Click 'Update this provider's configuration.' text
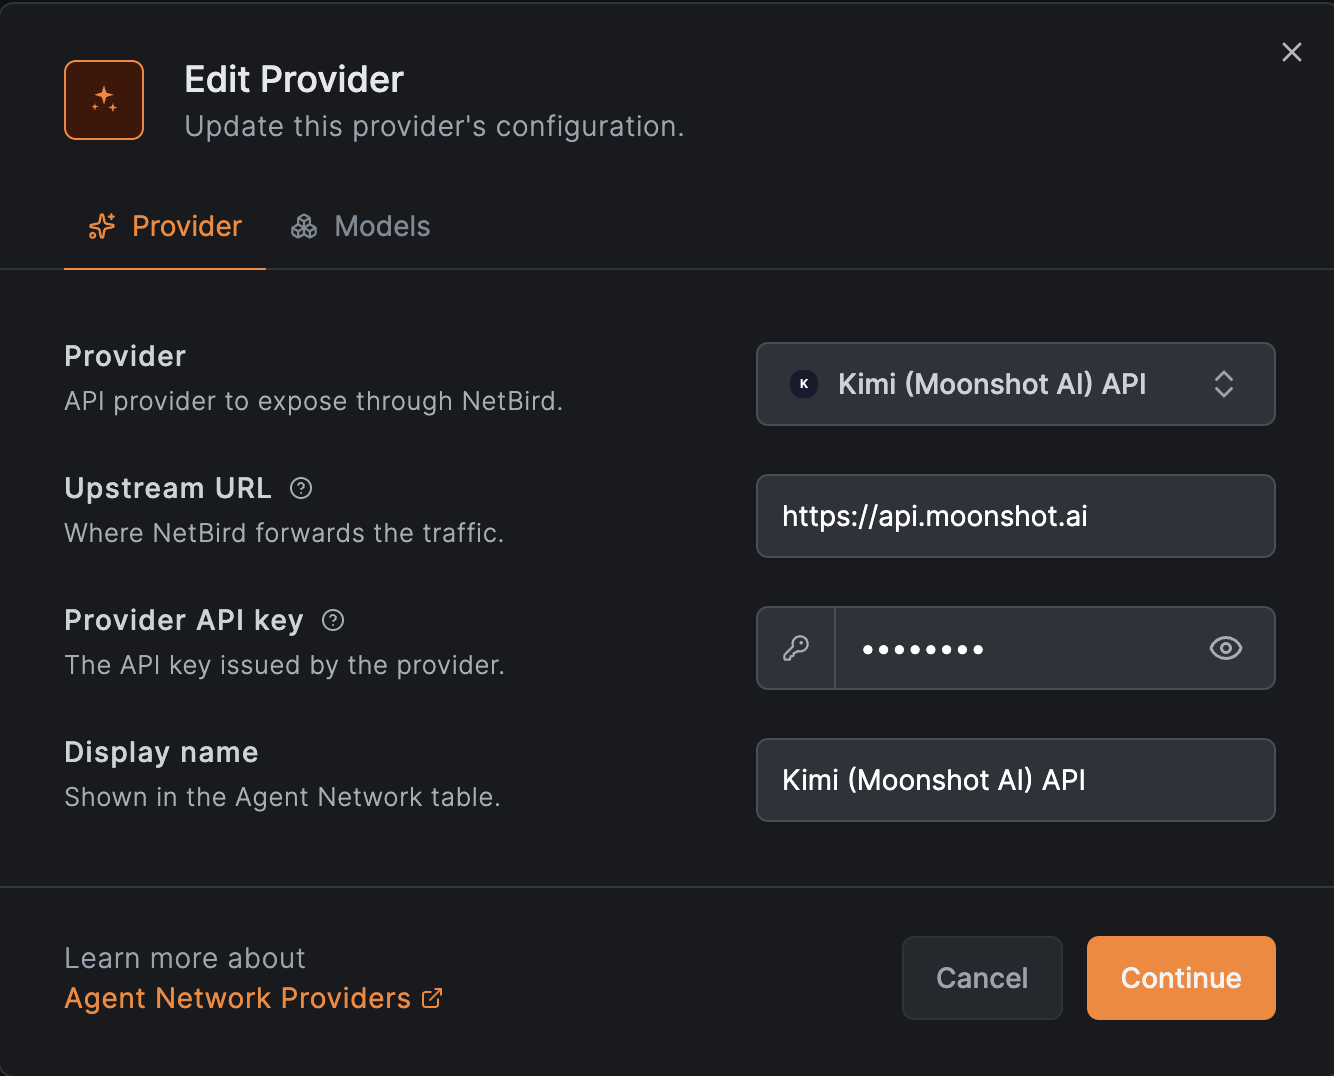 pos(435,127)
